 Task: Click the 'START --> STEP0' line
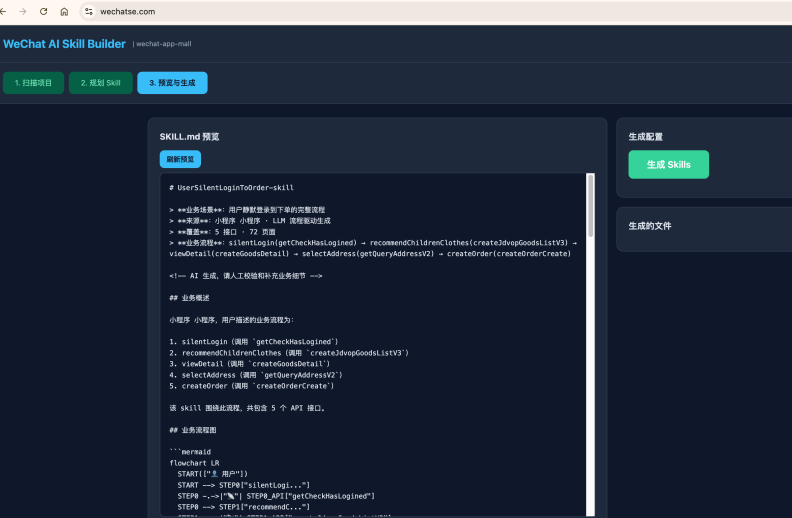coord(243,485)
